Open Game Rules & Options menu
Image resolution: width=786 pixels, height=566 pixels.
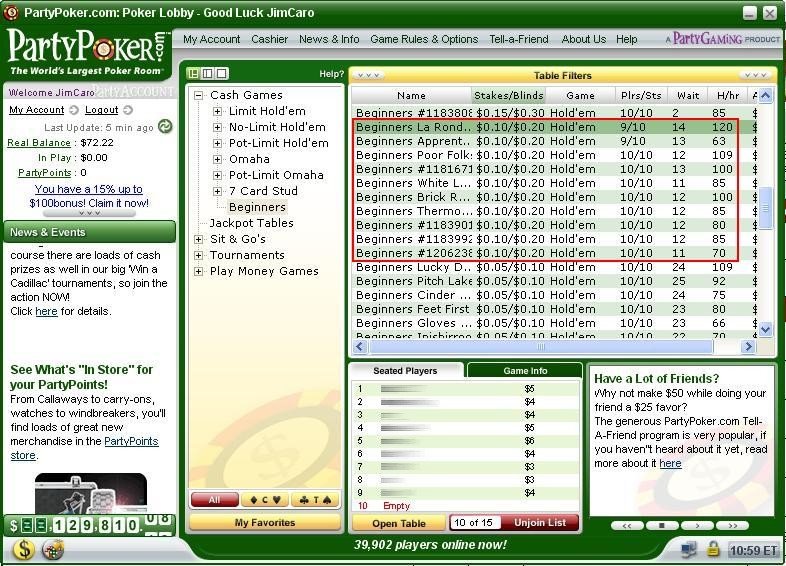(x=424, y=39)
